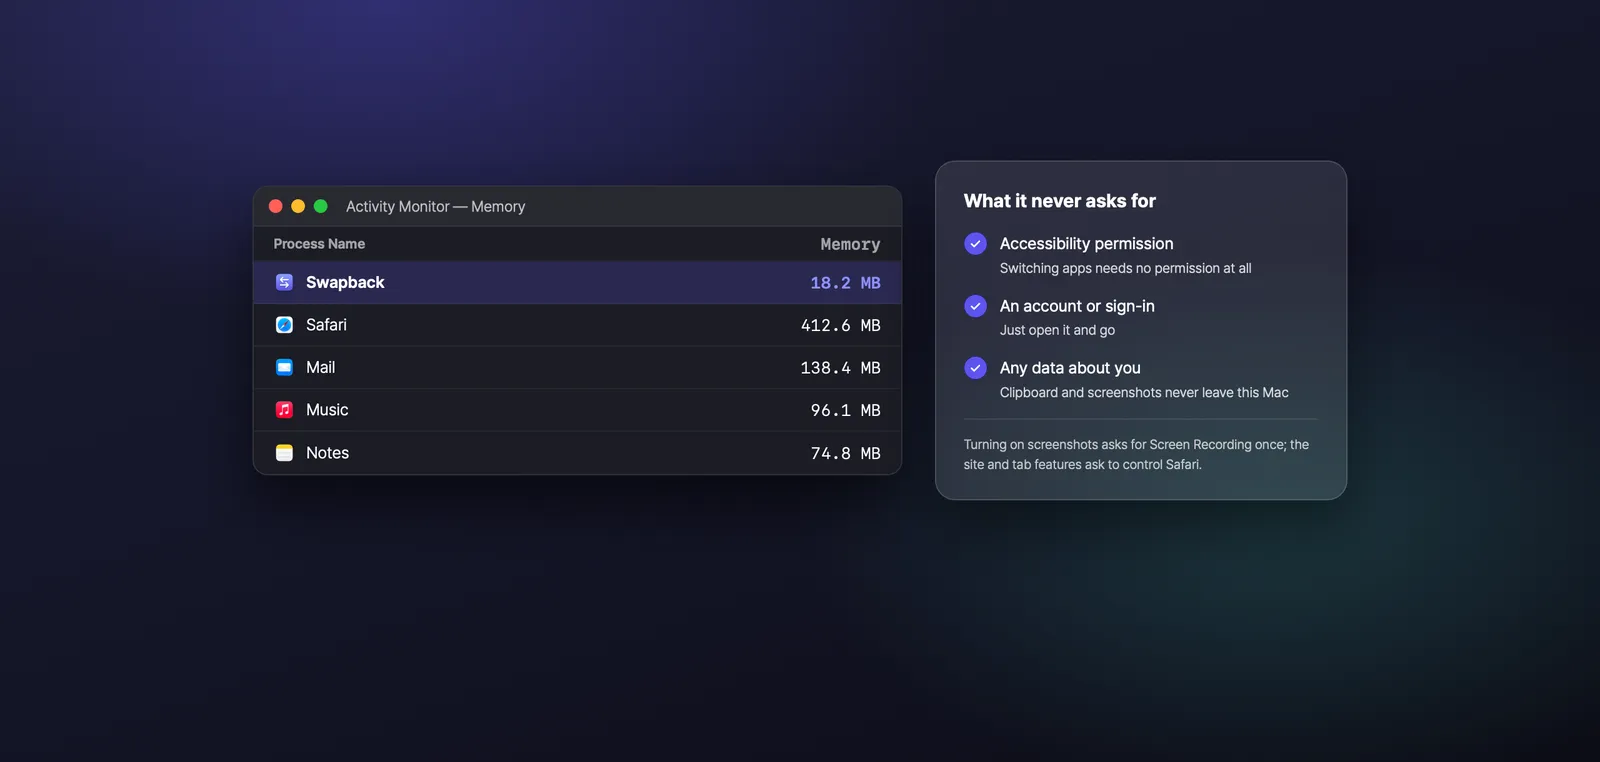This screenshot has width=1600, height=762.
Task: Click the Music note icon
Action: (284, 410)
